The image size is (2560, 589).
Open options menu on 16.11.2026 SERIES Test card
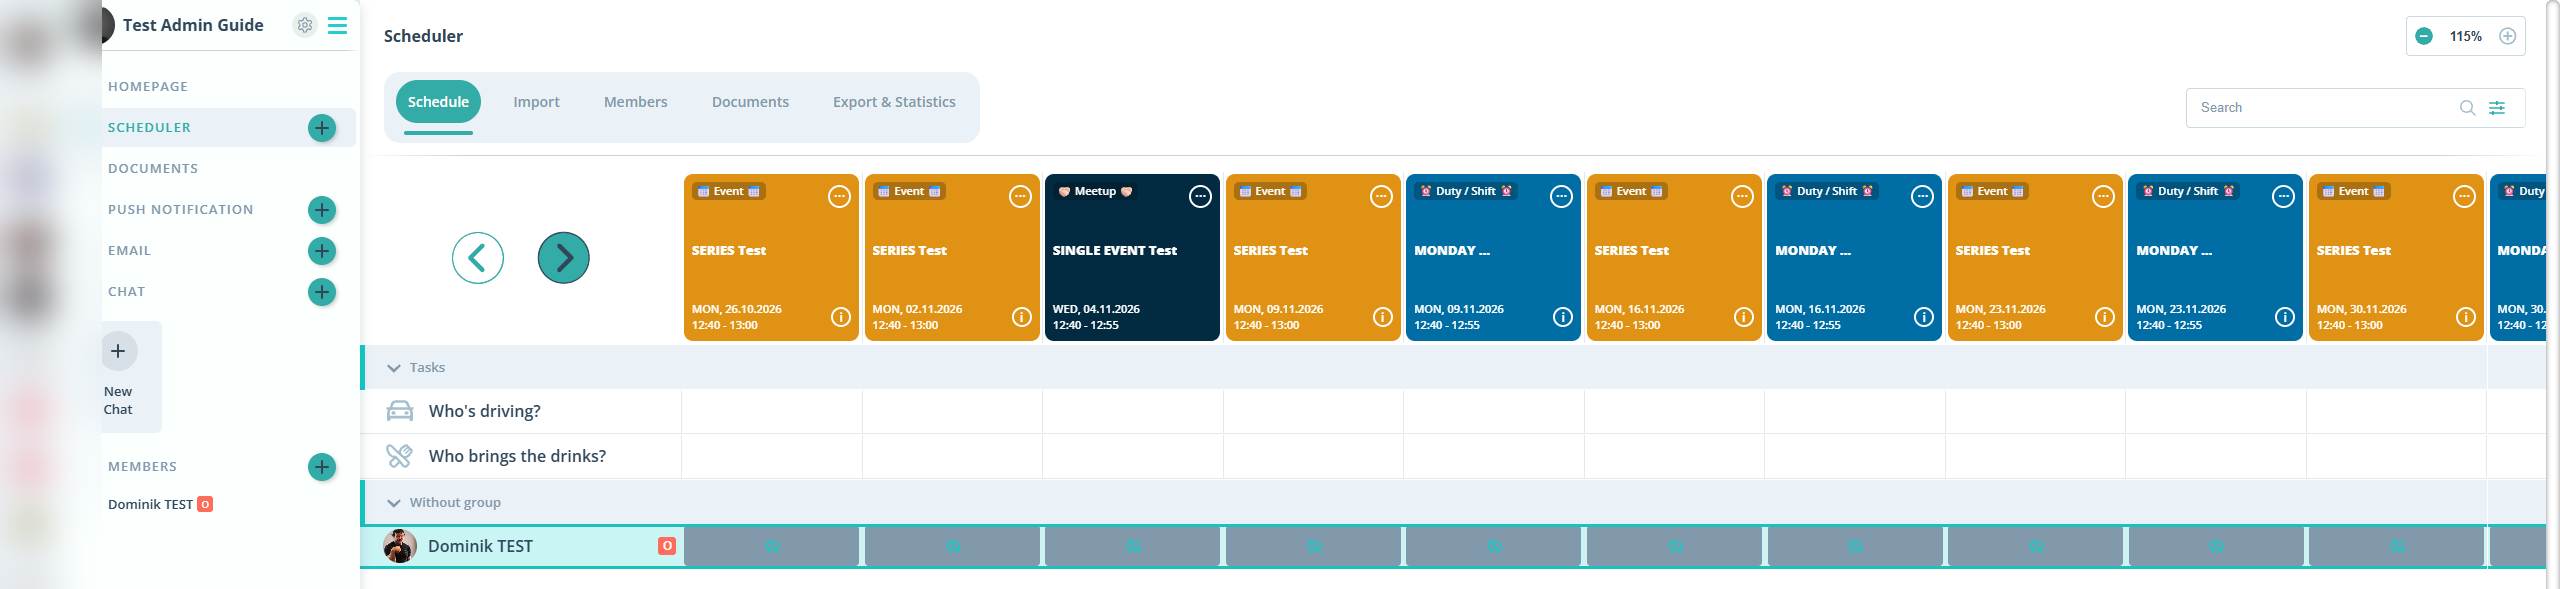[x=1742, y=197]
